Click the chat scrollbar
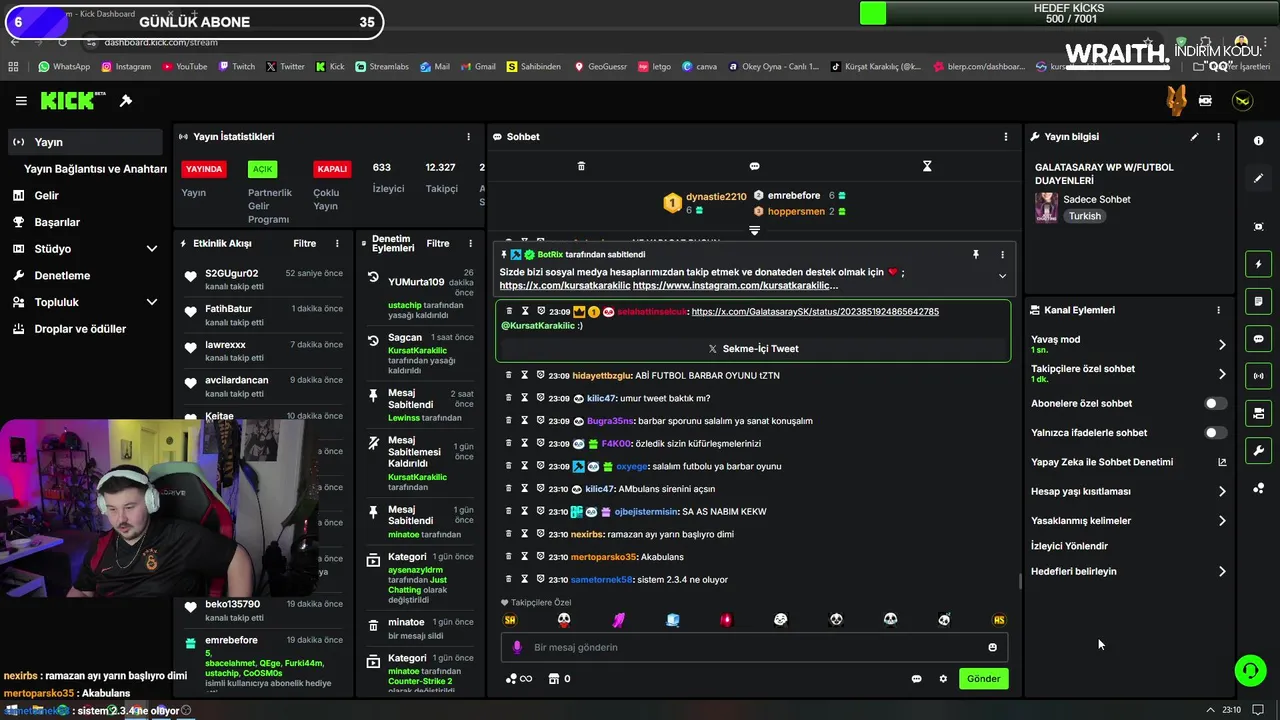1280x720 pixels. 1019,581
